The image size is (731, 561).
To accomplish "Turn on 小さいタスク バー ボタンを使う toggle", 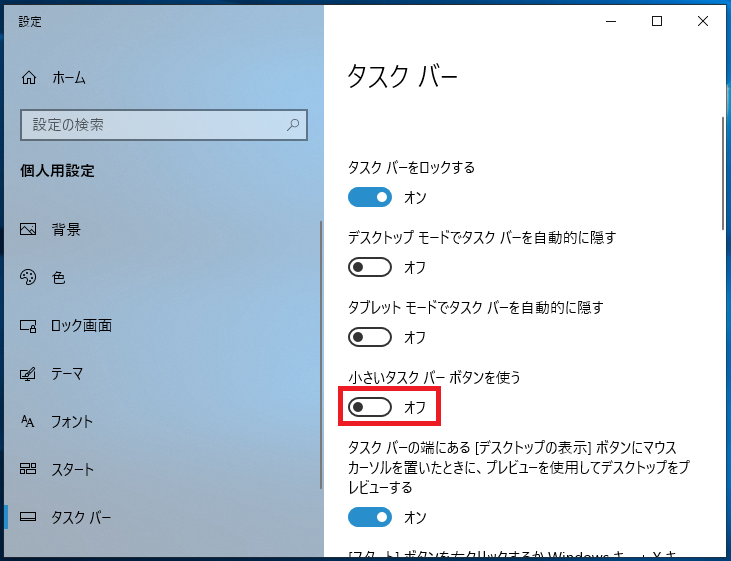I will click(370, 407).
